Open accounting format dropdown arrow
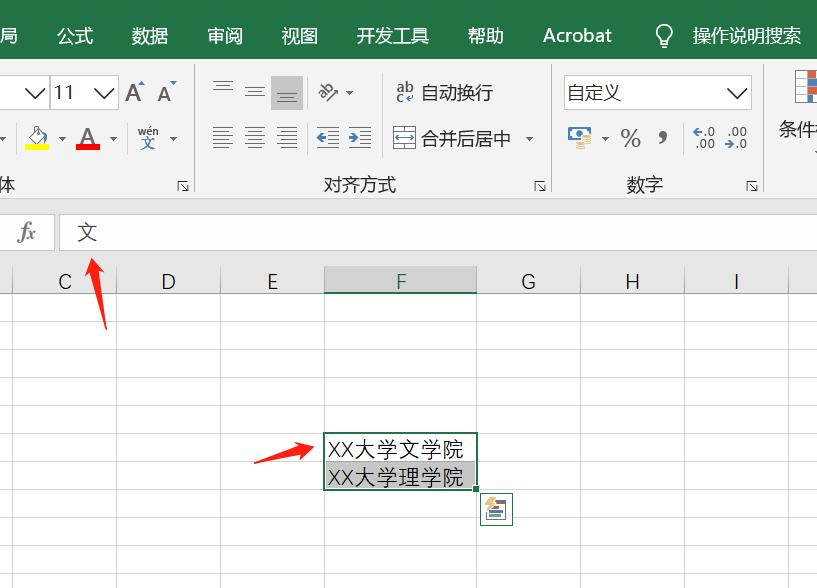The height and width of the screenshot is (588, 817). click(605, 139)
